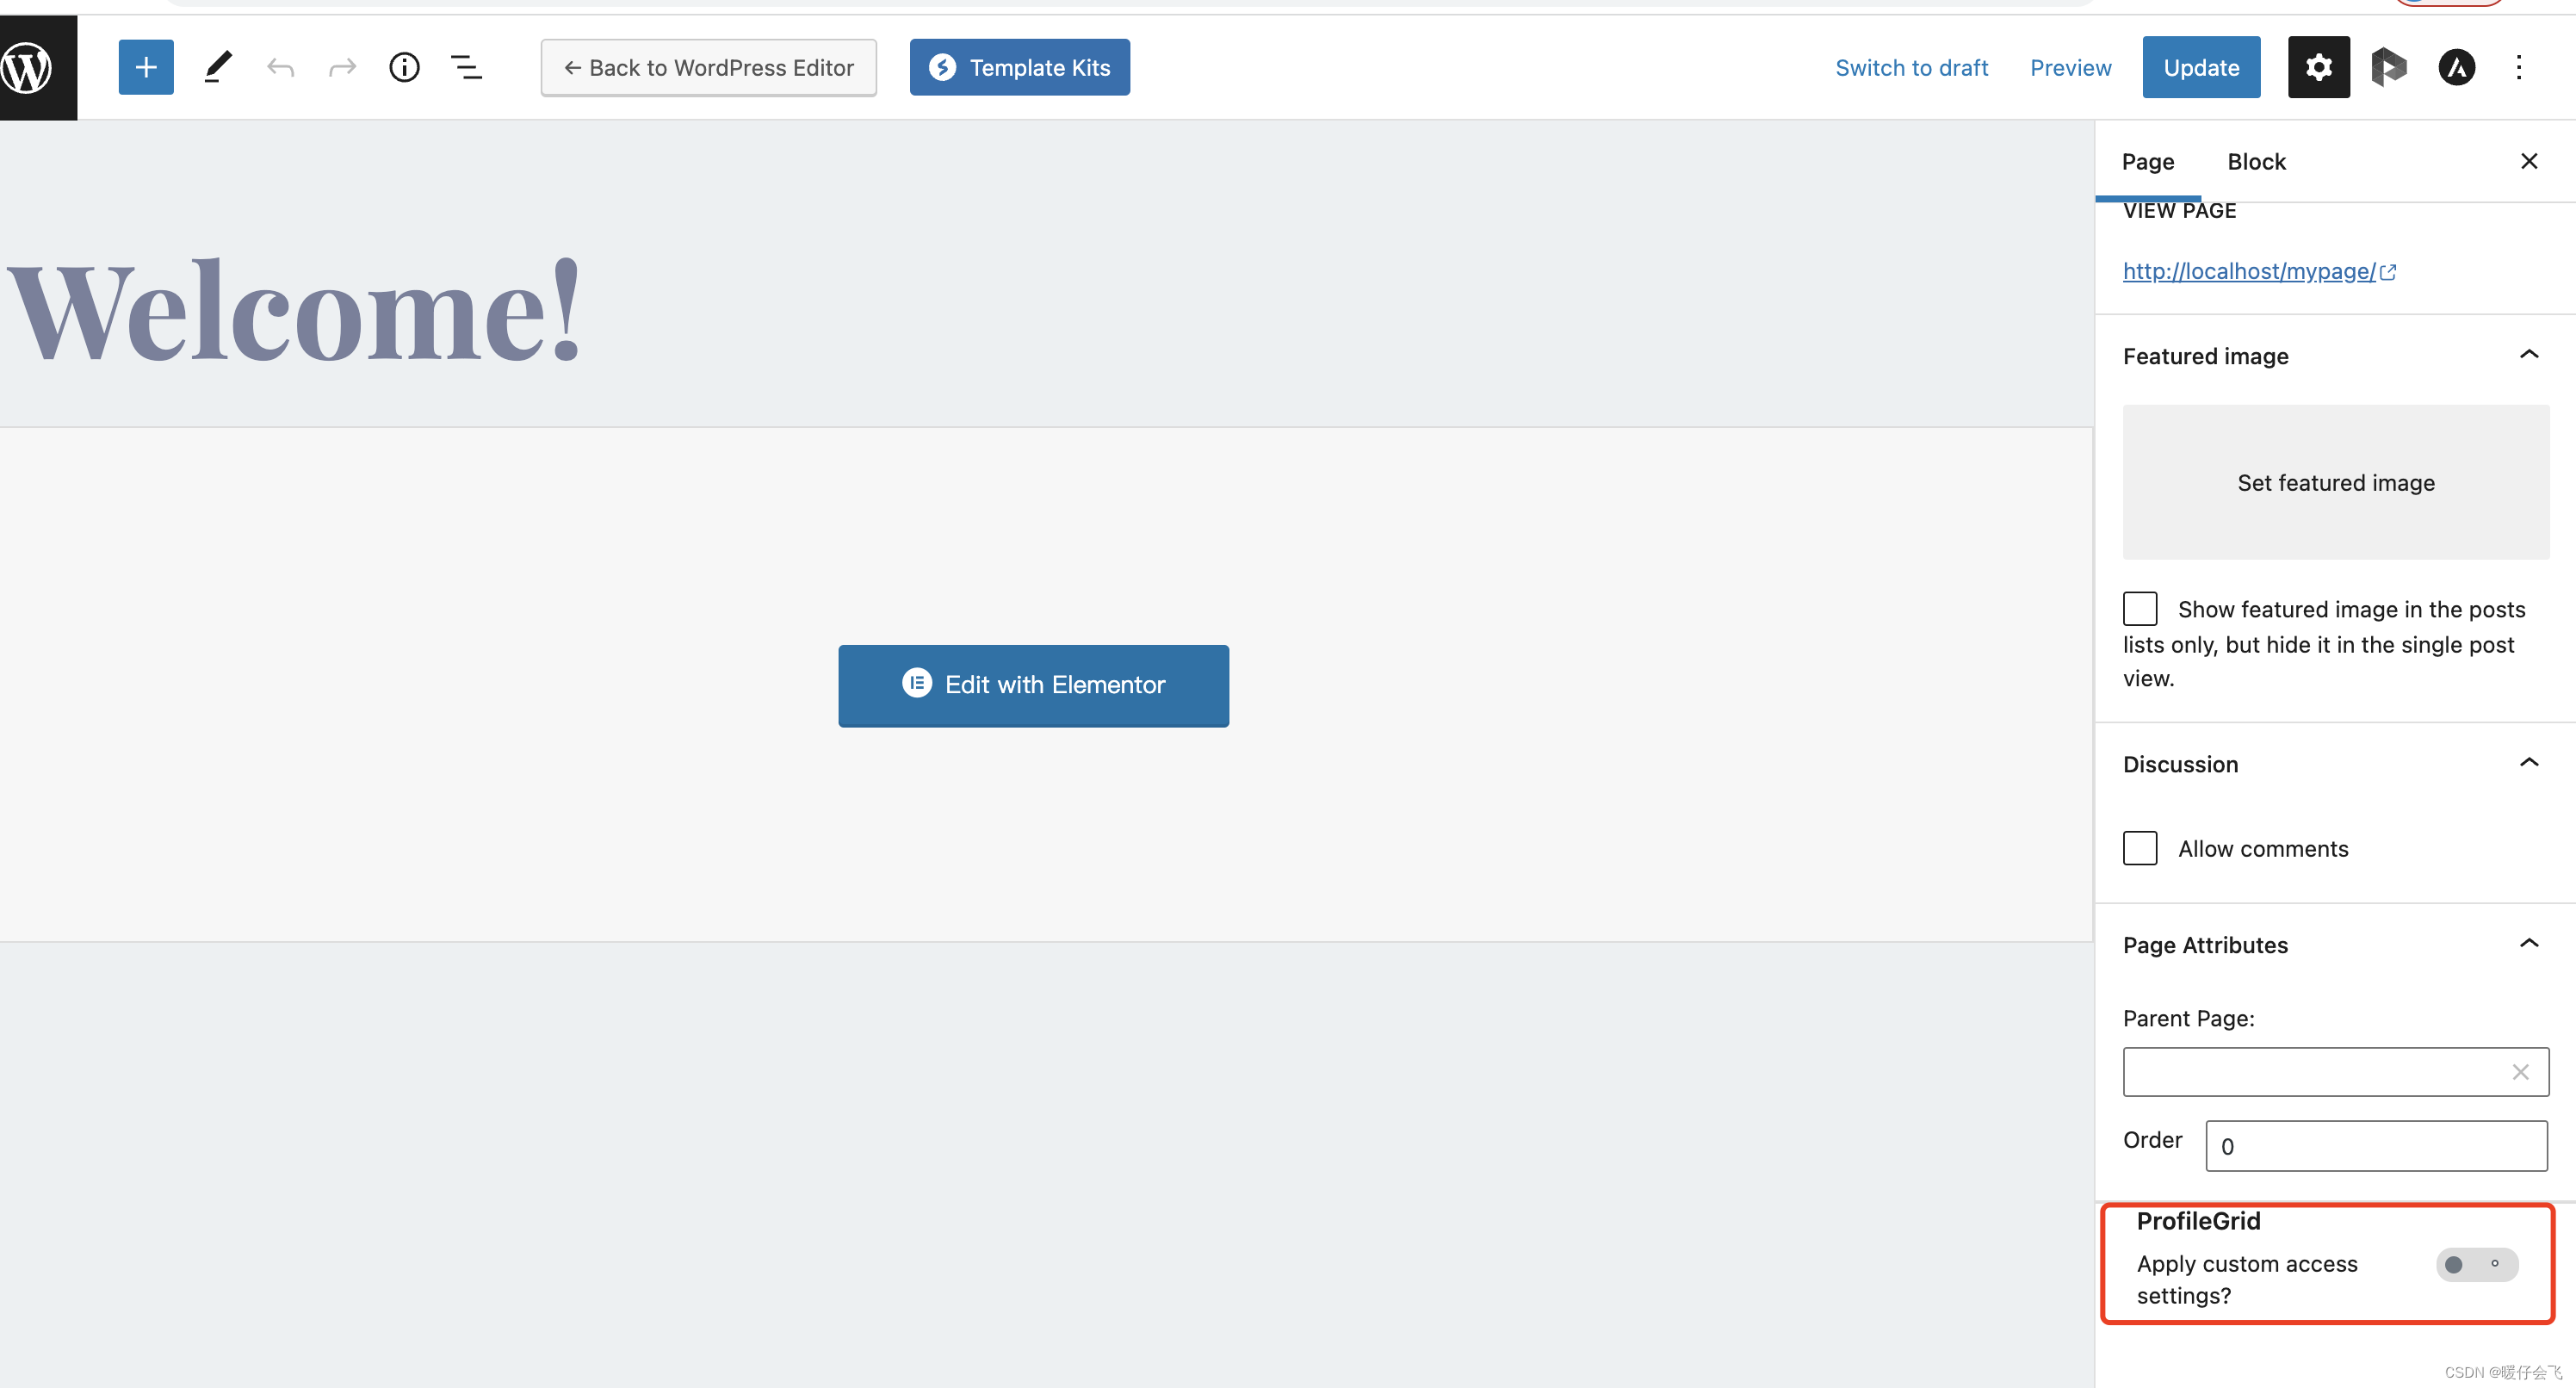
Task: Check the show featured image in lists box
Action: [2140, 609]
